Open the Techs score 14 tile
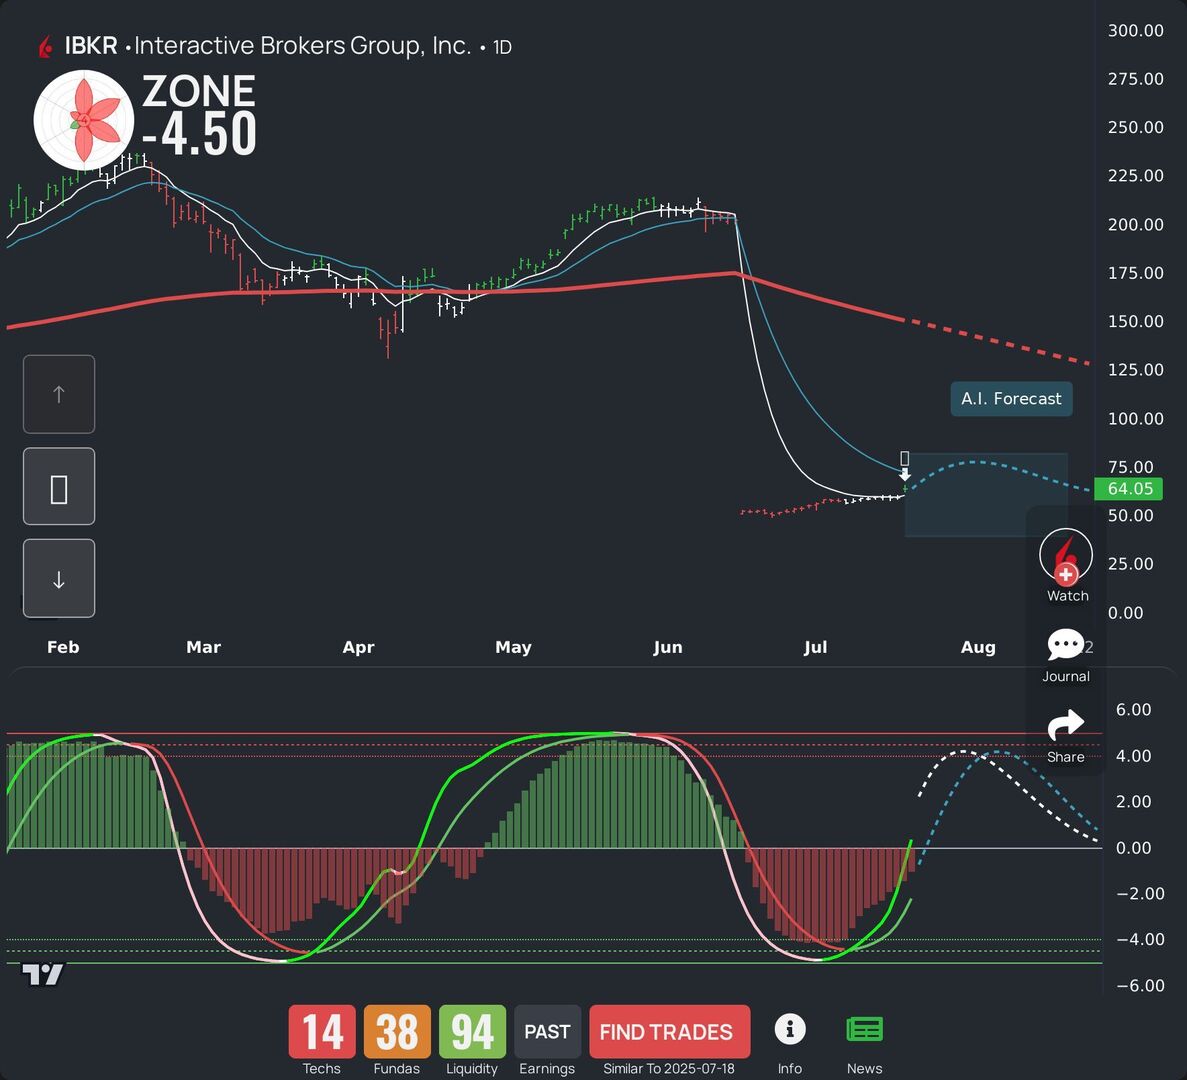Image resolution: width=1187 pixels, height=1080 pixels. 322,1032
